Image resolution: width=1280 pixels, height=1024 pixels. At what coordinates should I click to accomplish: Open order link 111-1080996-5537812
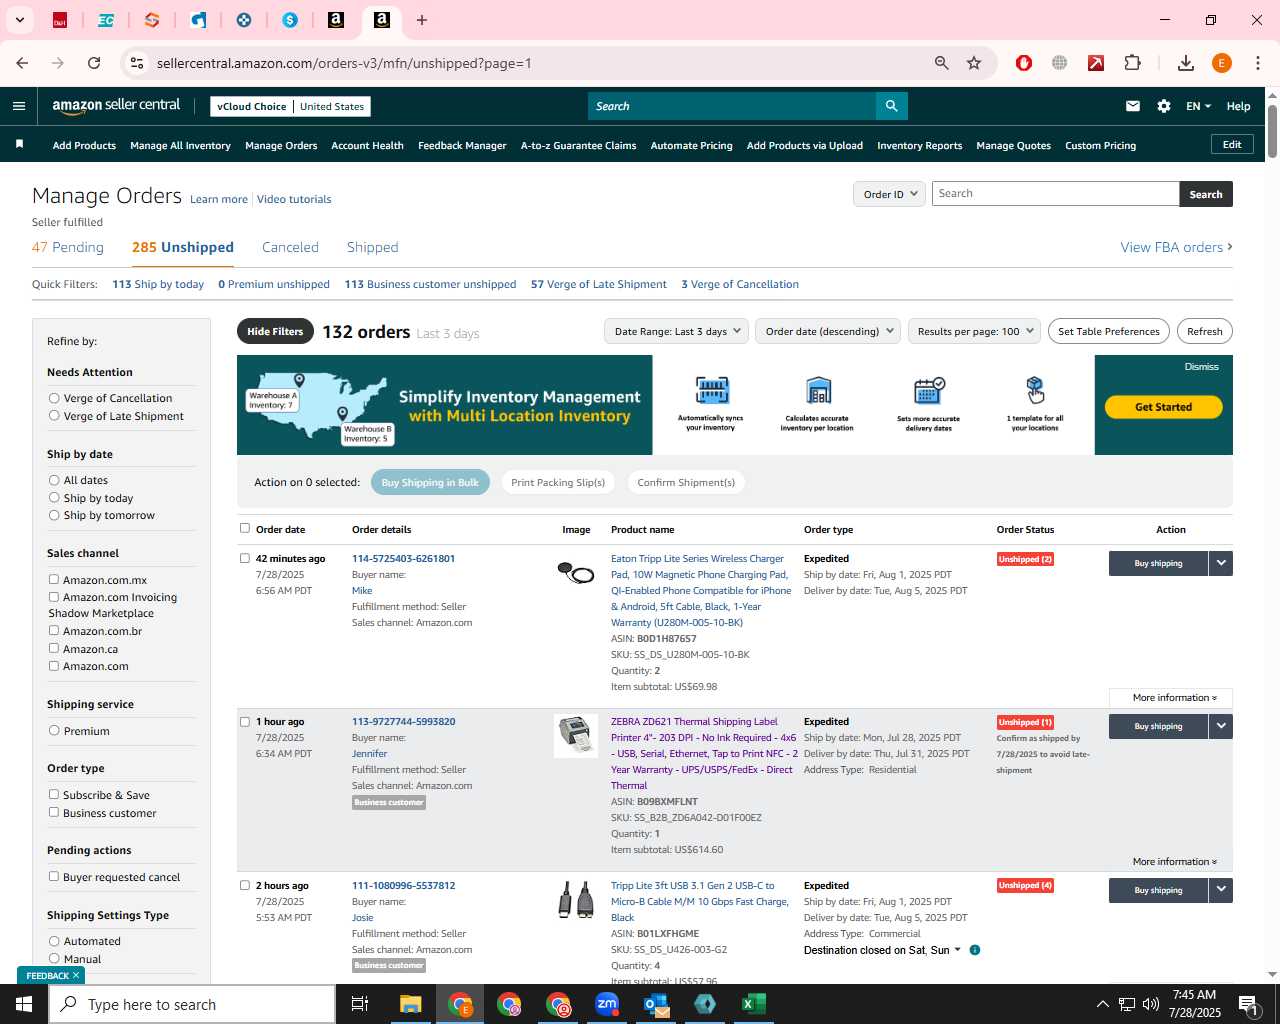click(403, 885)
